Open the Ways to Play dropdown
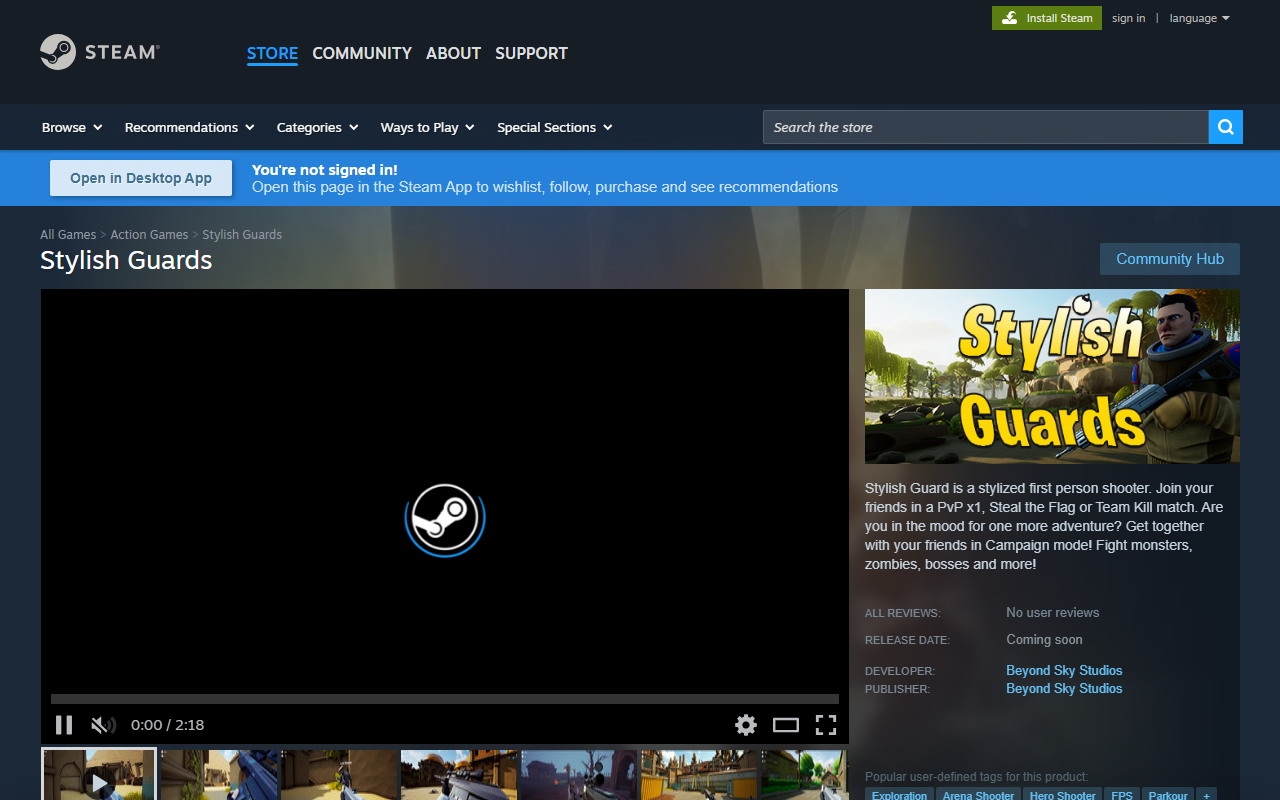1280x800 pixels. pos(428,127)
